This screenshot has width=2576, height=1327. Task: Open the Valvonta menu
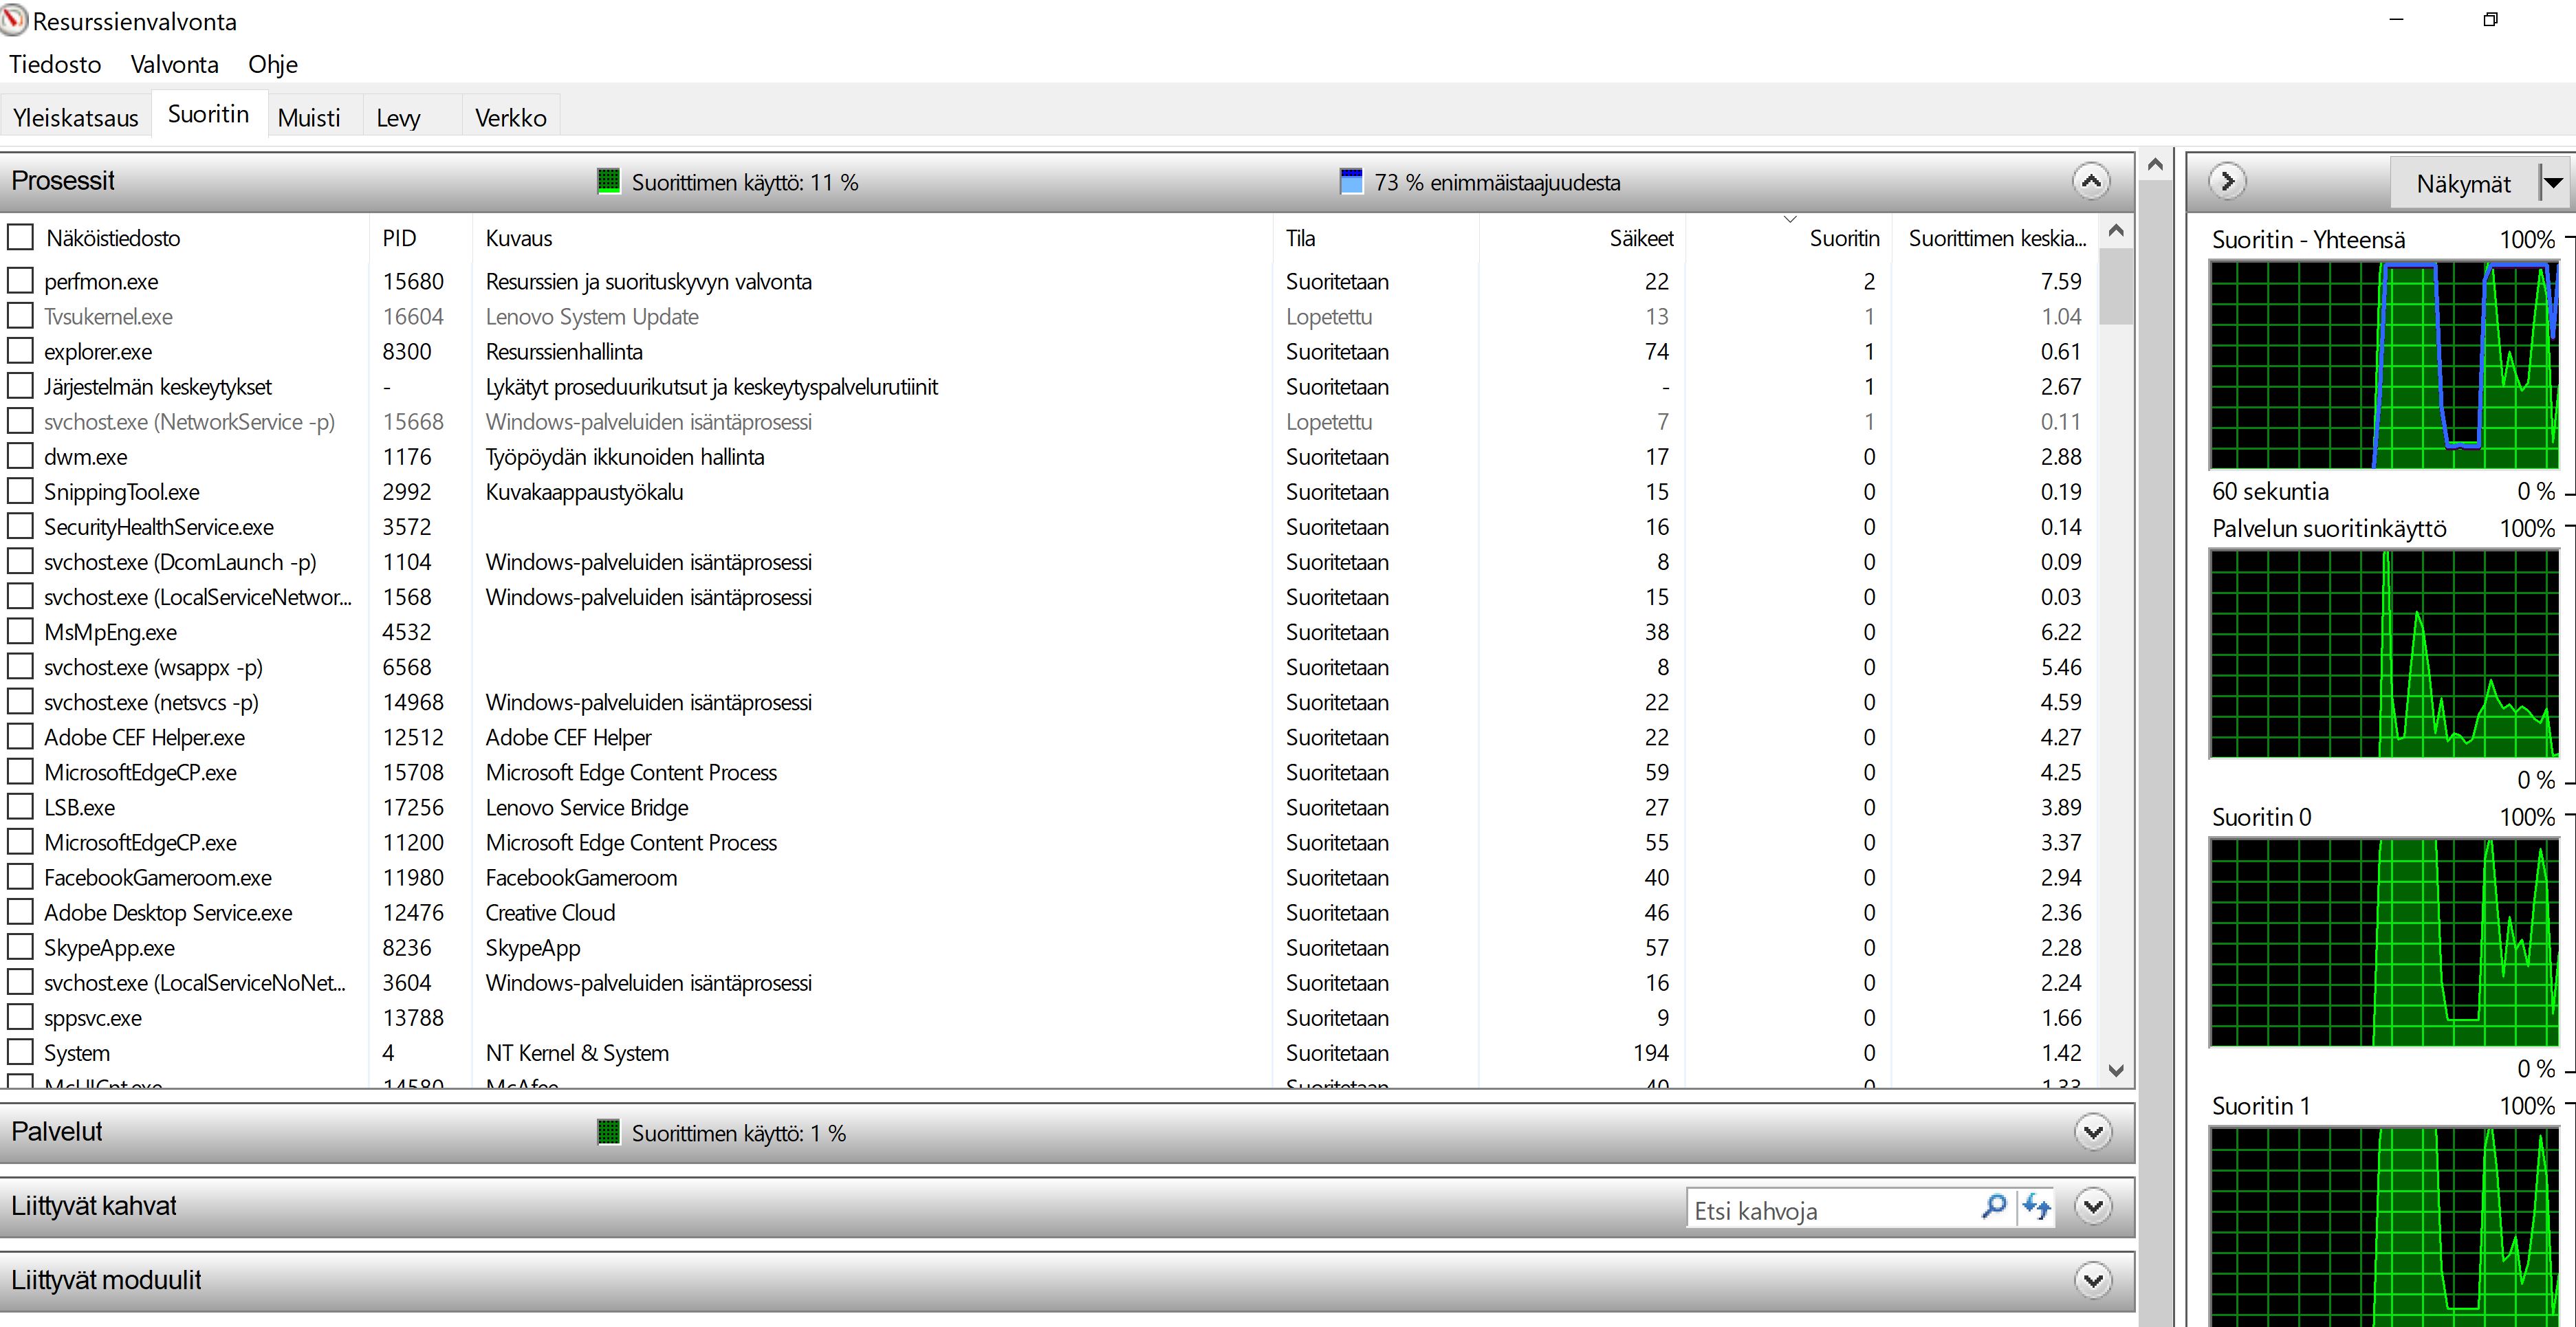point(174,65)
